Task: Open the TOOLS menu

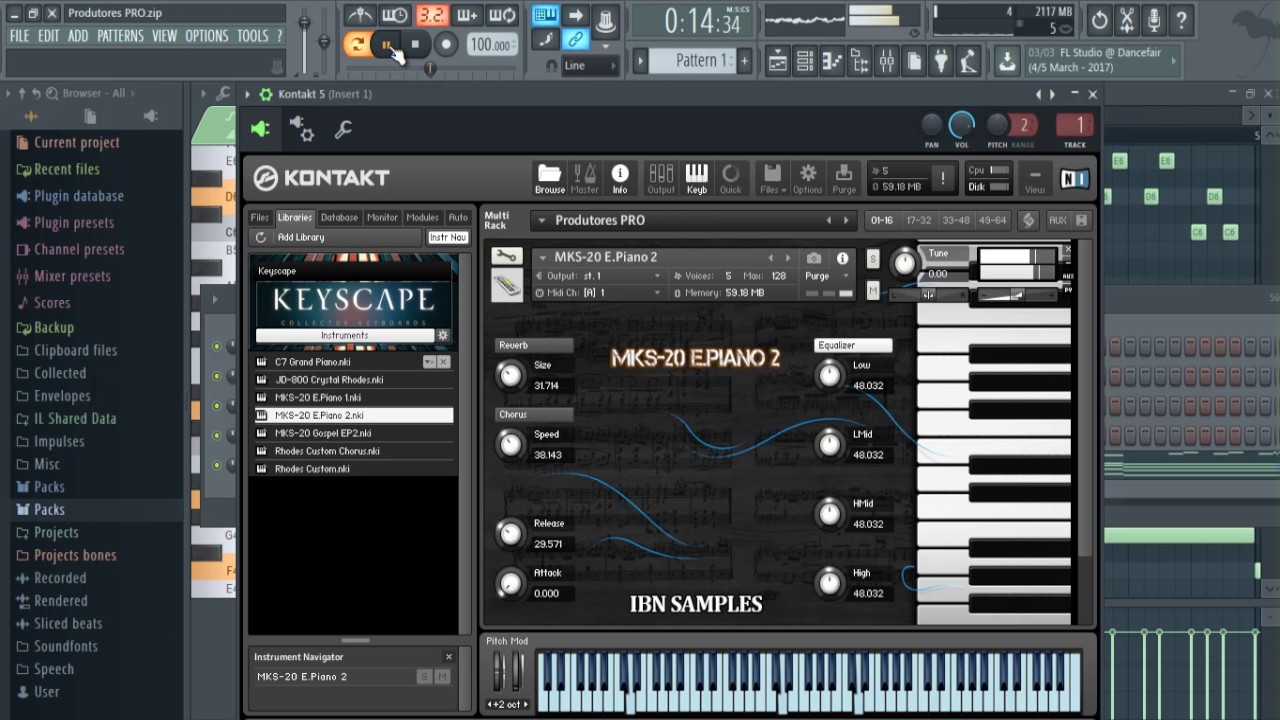Action: pos(252,36)
